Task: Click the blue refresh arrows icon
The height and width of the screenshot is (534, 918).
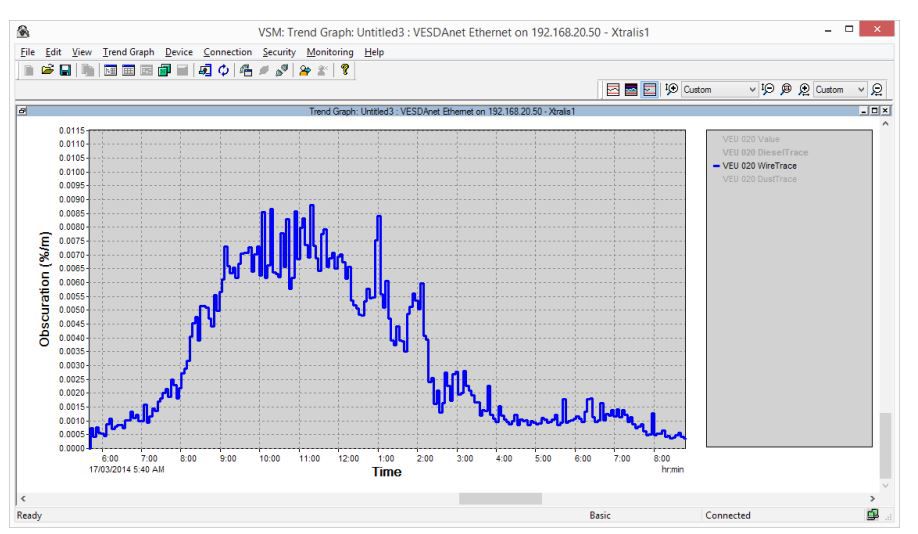Action: (x=224, y=71)
